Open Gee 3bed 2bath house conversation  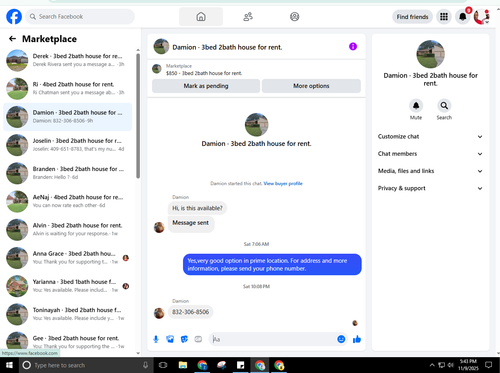coord(68,341)
